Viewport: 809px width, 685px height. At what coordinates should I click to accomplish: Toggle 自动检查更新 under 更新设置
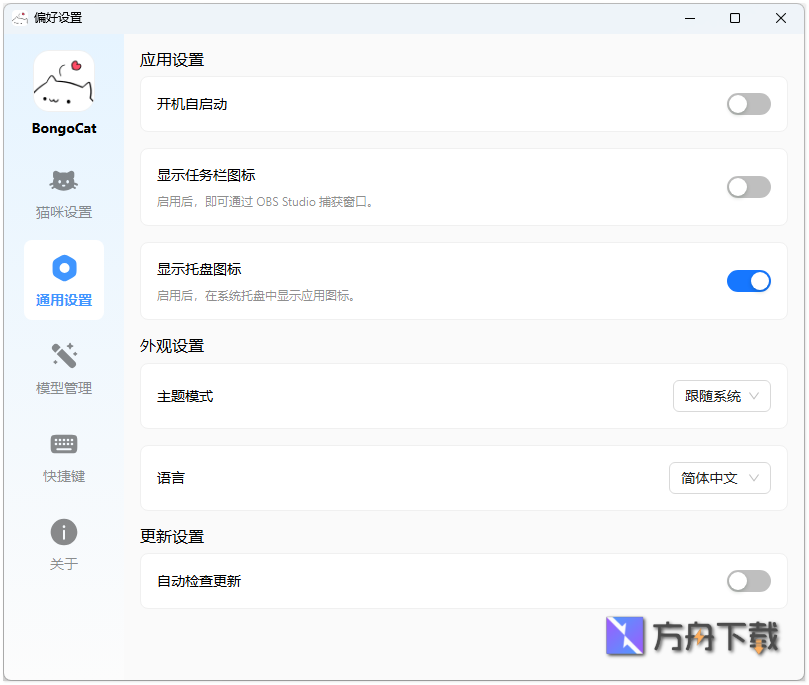click(748, 581)
